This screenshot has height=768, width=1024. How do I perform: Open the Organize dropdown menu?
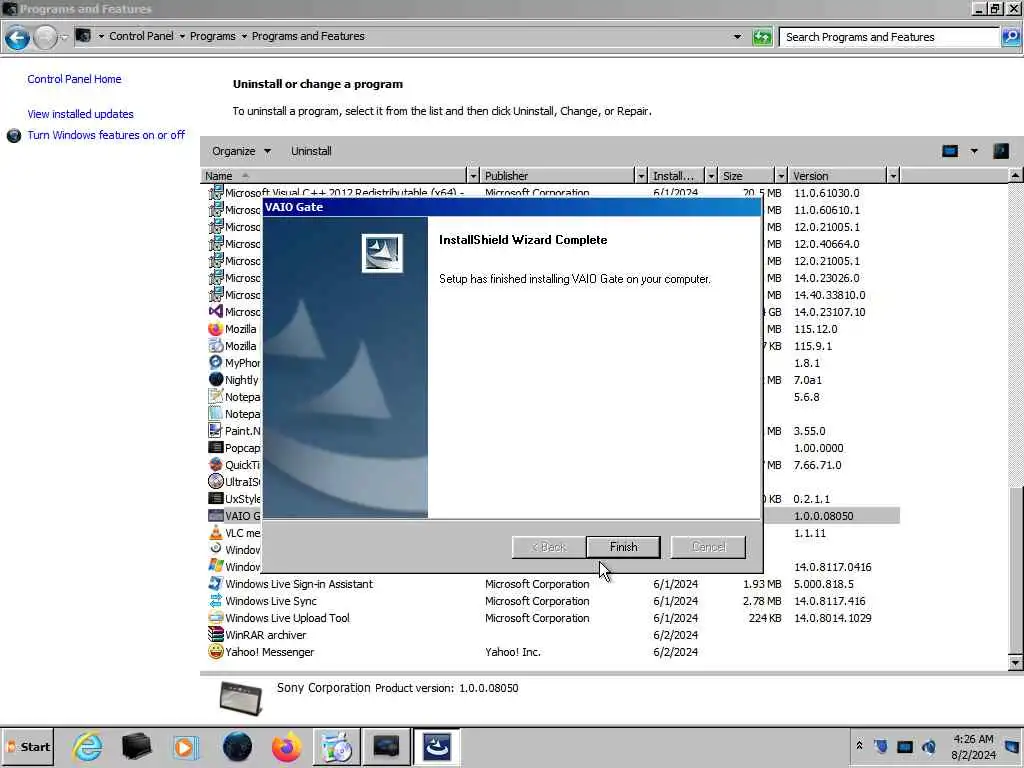(241, 151)
